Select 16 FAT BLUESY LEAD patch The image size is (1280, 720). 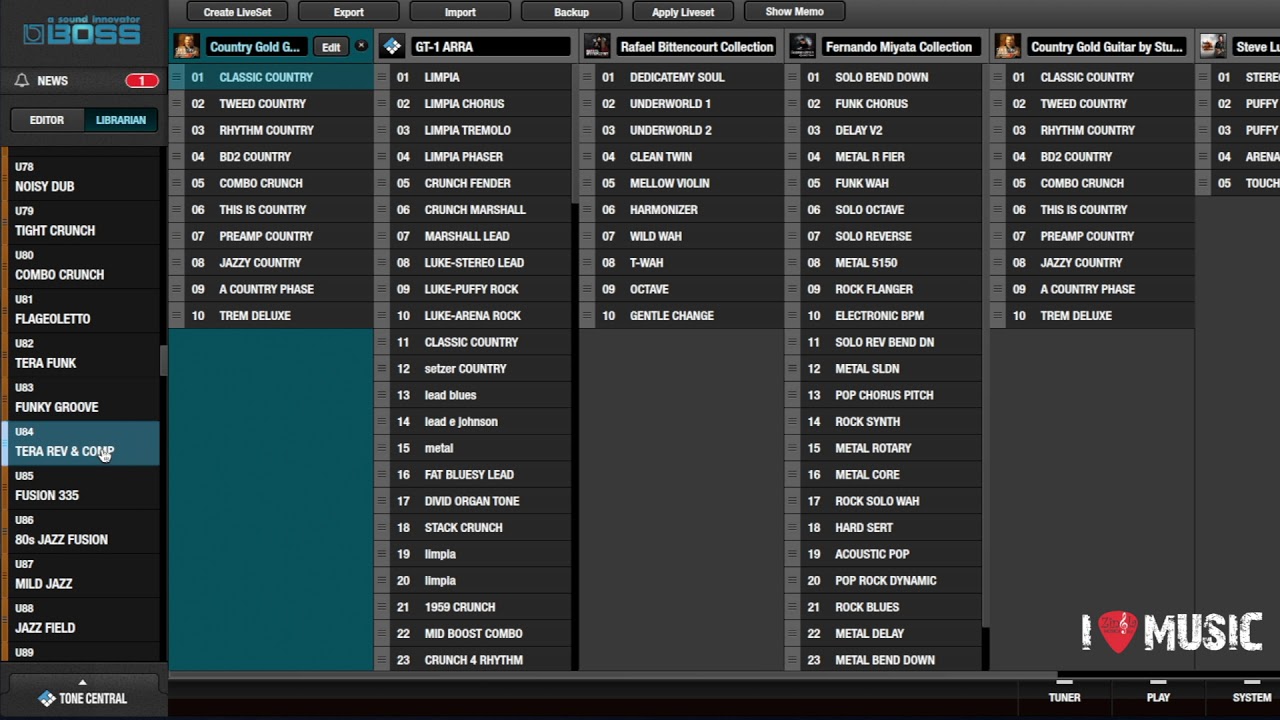pos(474,474)
